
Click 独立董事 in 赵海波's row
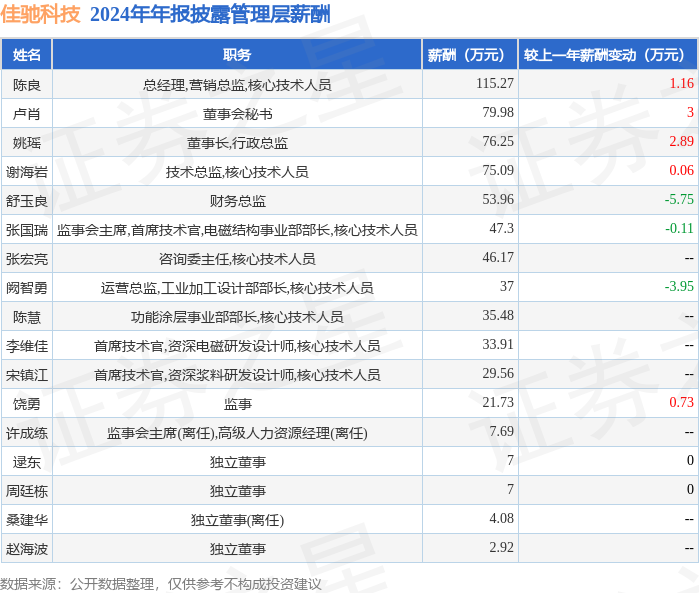[x=237, y=549]
